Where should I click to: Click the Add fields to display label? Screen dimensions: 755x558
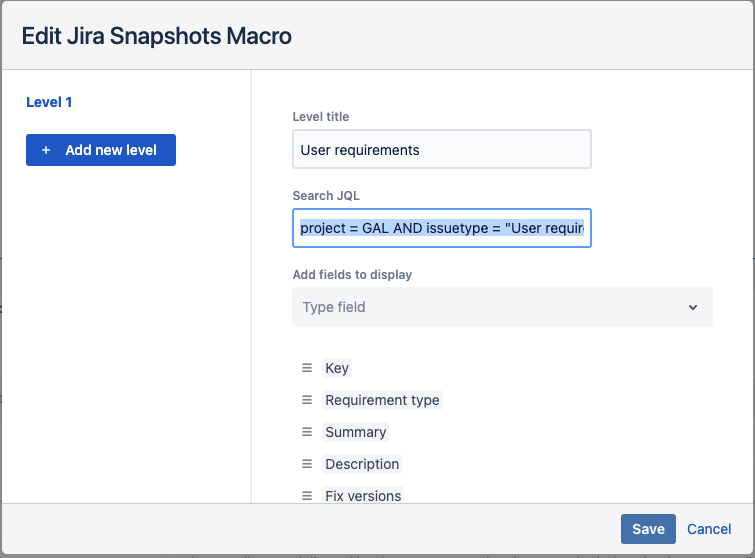[352, 274]
